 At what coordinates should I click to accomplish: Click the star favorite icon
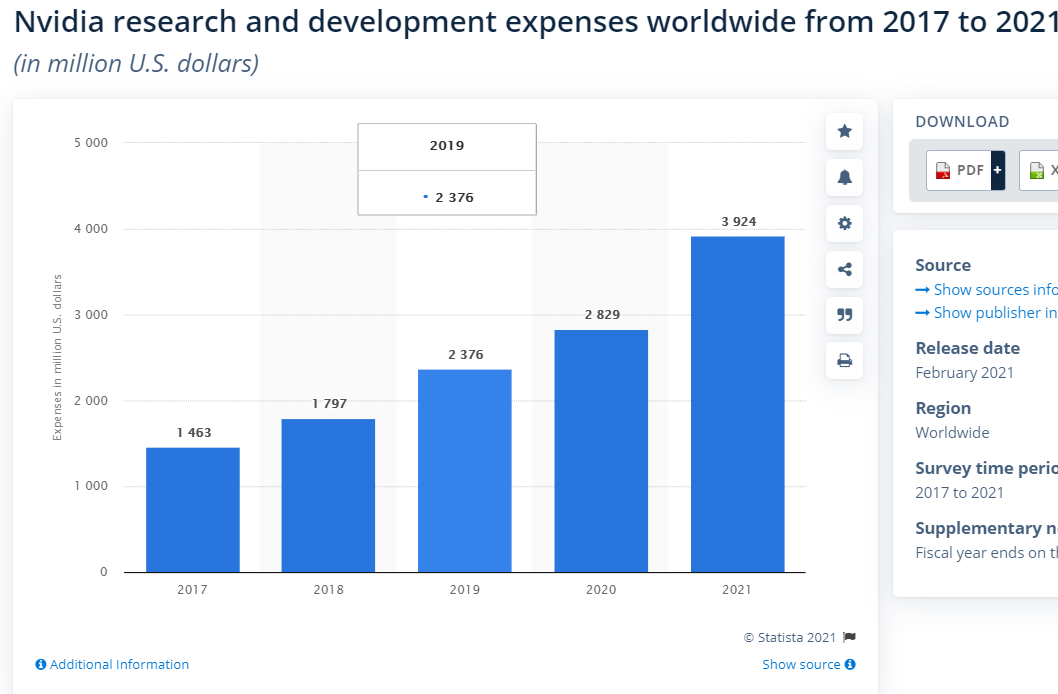[844, 131]
